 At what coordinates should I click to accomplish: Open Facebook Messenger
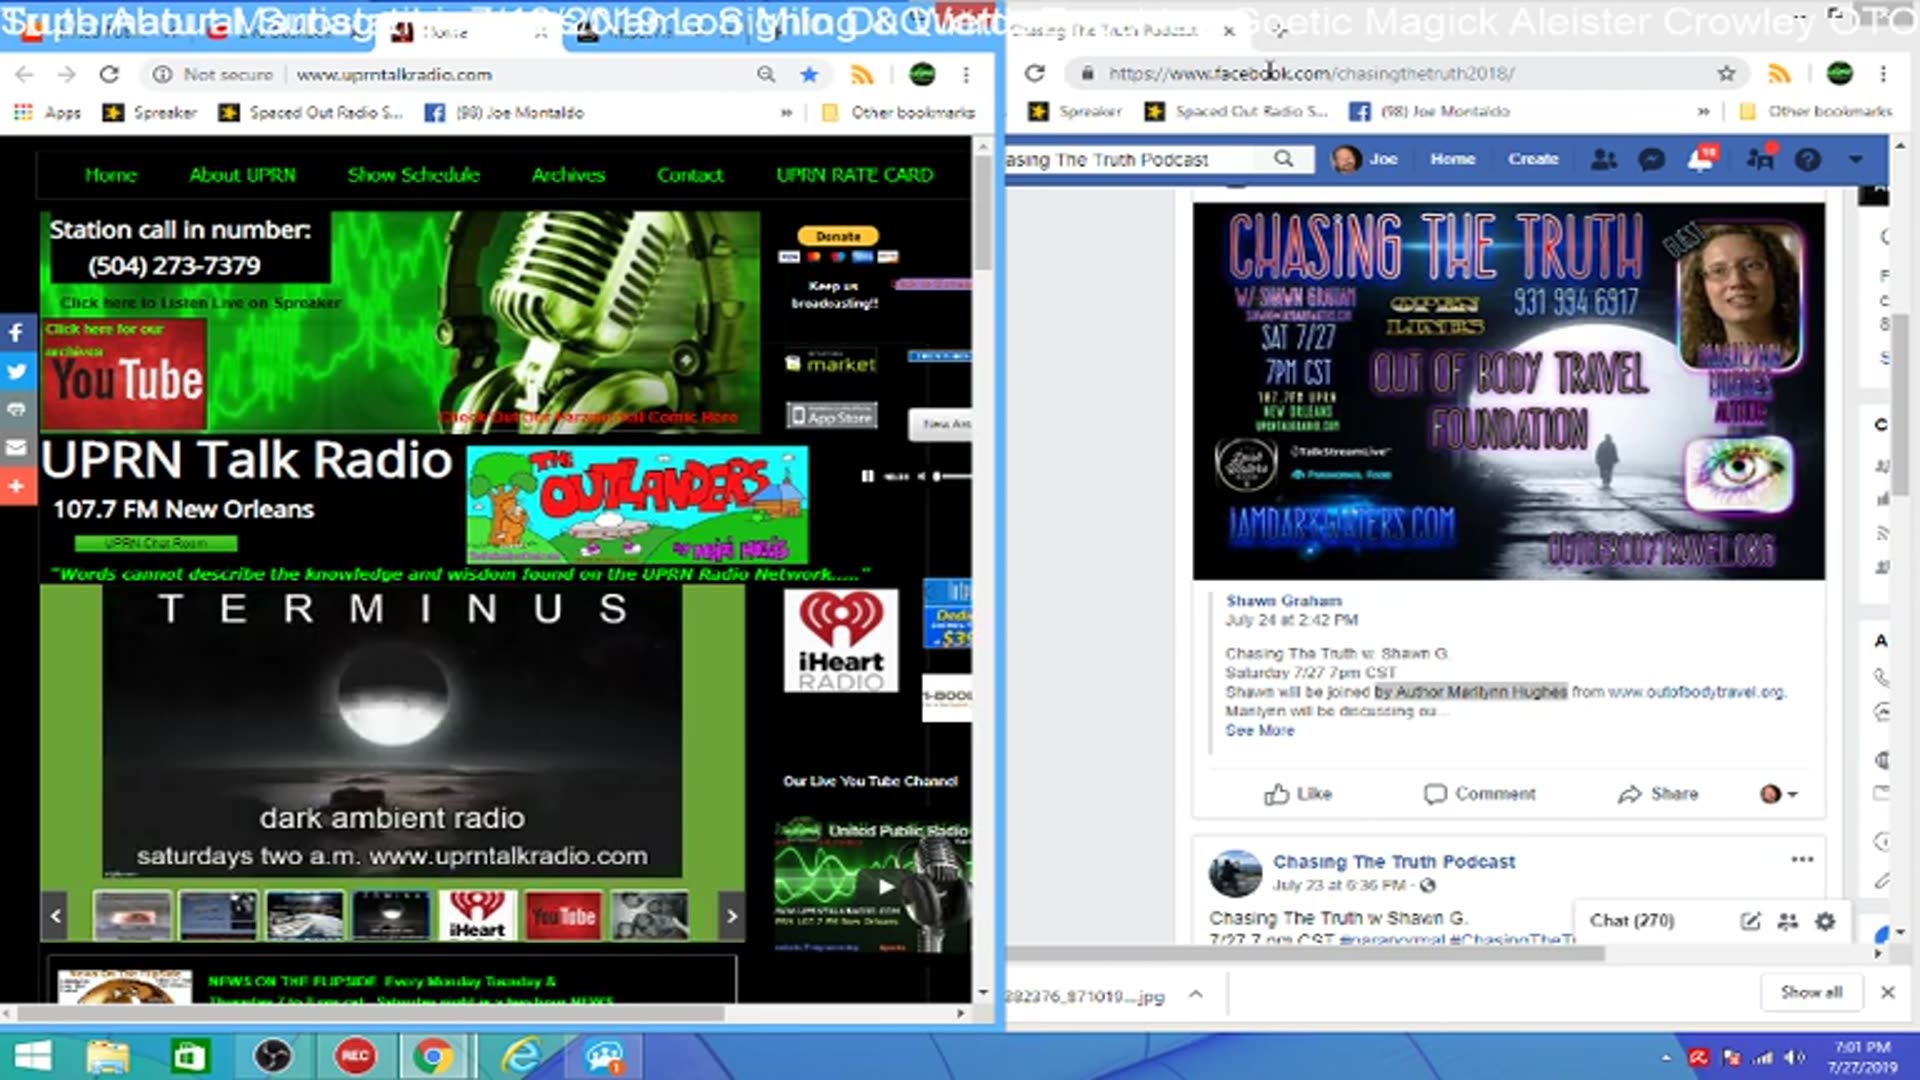tap(1652, 159)
